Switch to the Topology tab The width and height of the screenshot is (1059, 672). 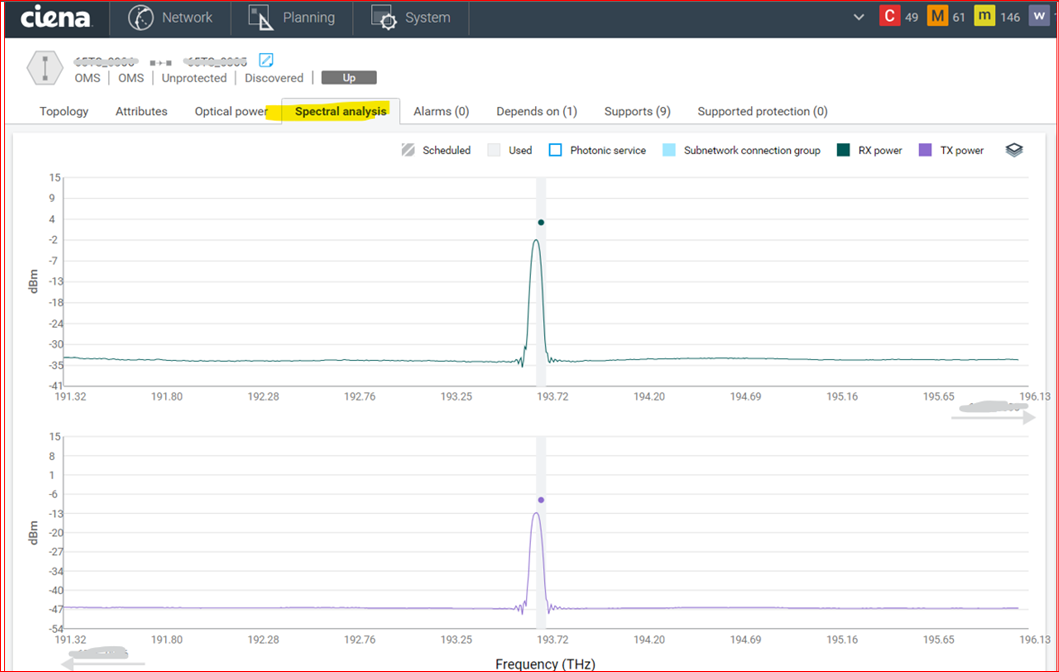64,111
